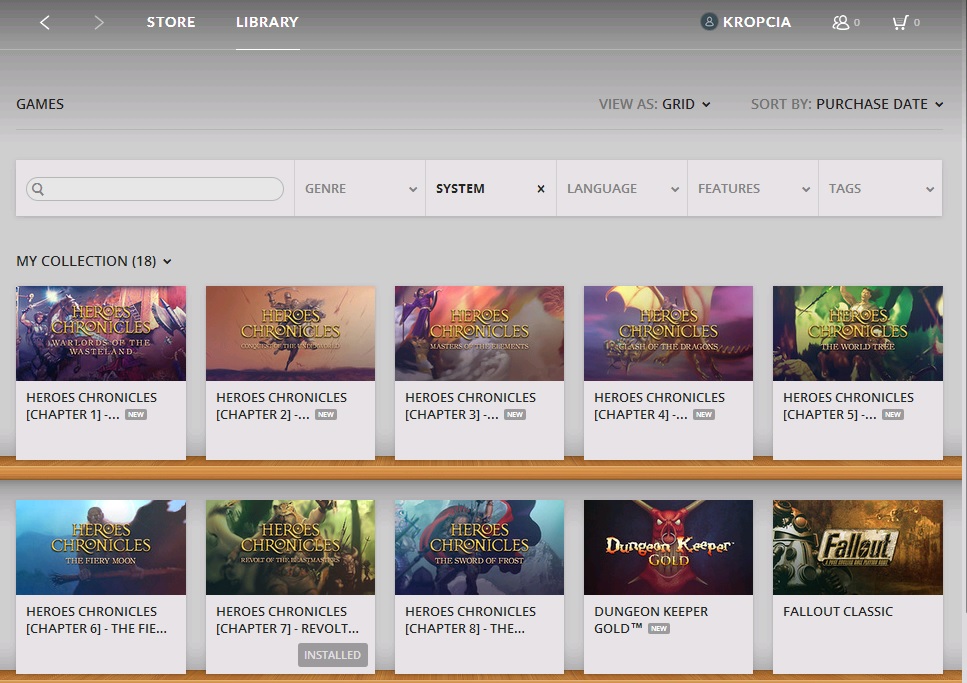Go forward with the right arrow
The width and height of the screenshot is (967, 683).
point(99,23)
